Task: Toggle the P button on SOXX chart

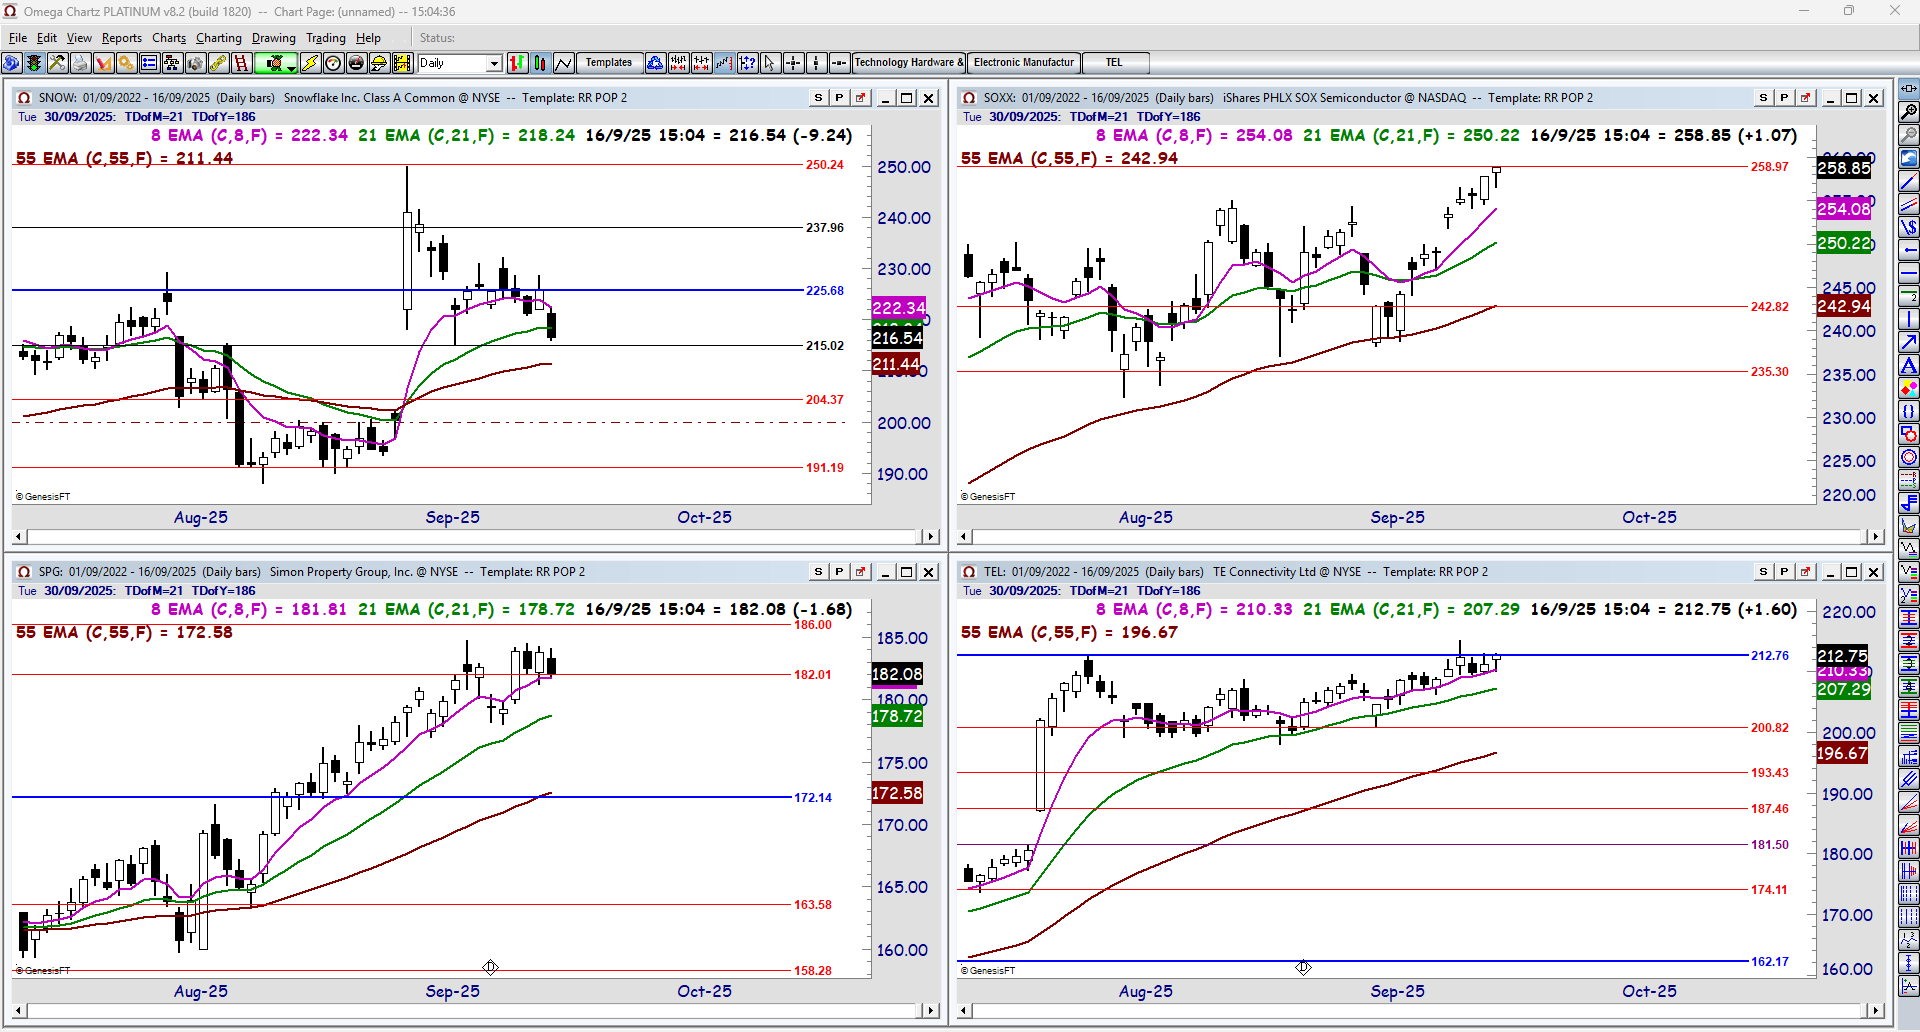Action: (1784, 98)
